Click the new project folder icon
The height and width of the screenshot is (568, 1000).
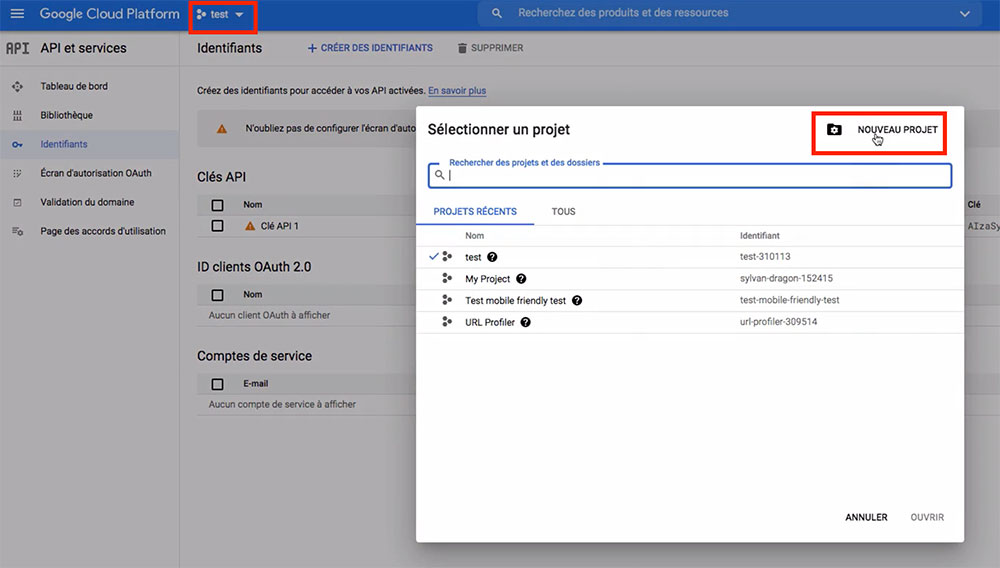pyautogui.click(x=834, y=129)
